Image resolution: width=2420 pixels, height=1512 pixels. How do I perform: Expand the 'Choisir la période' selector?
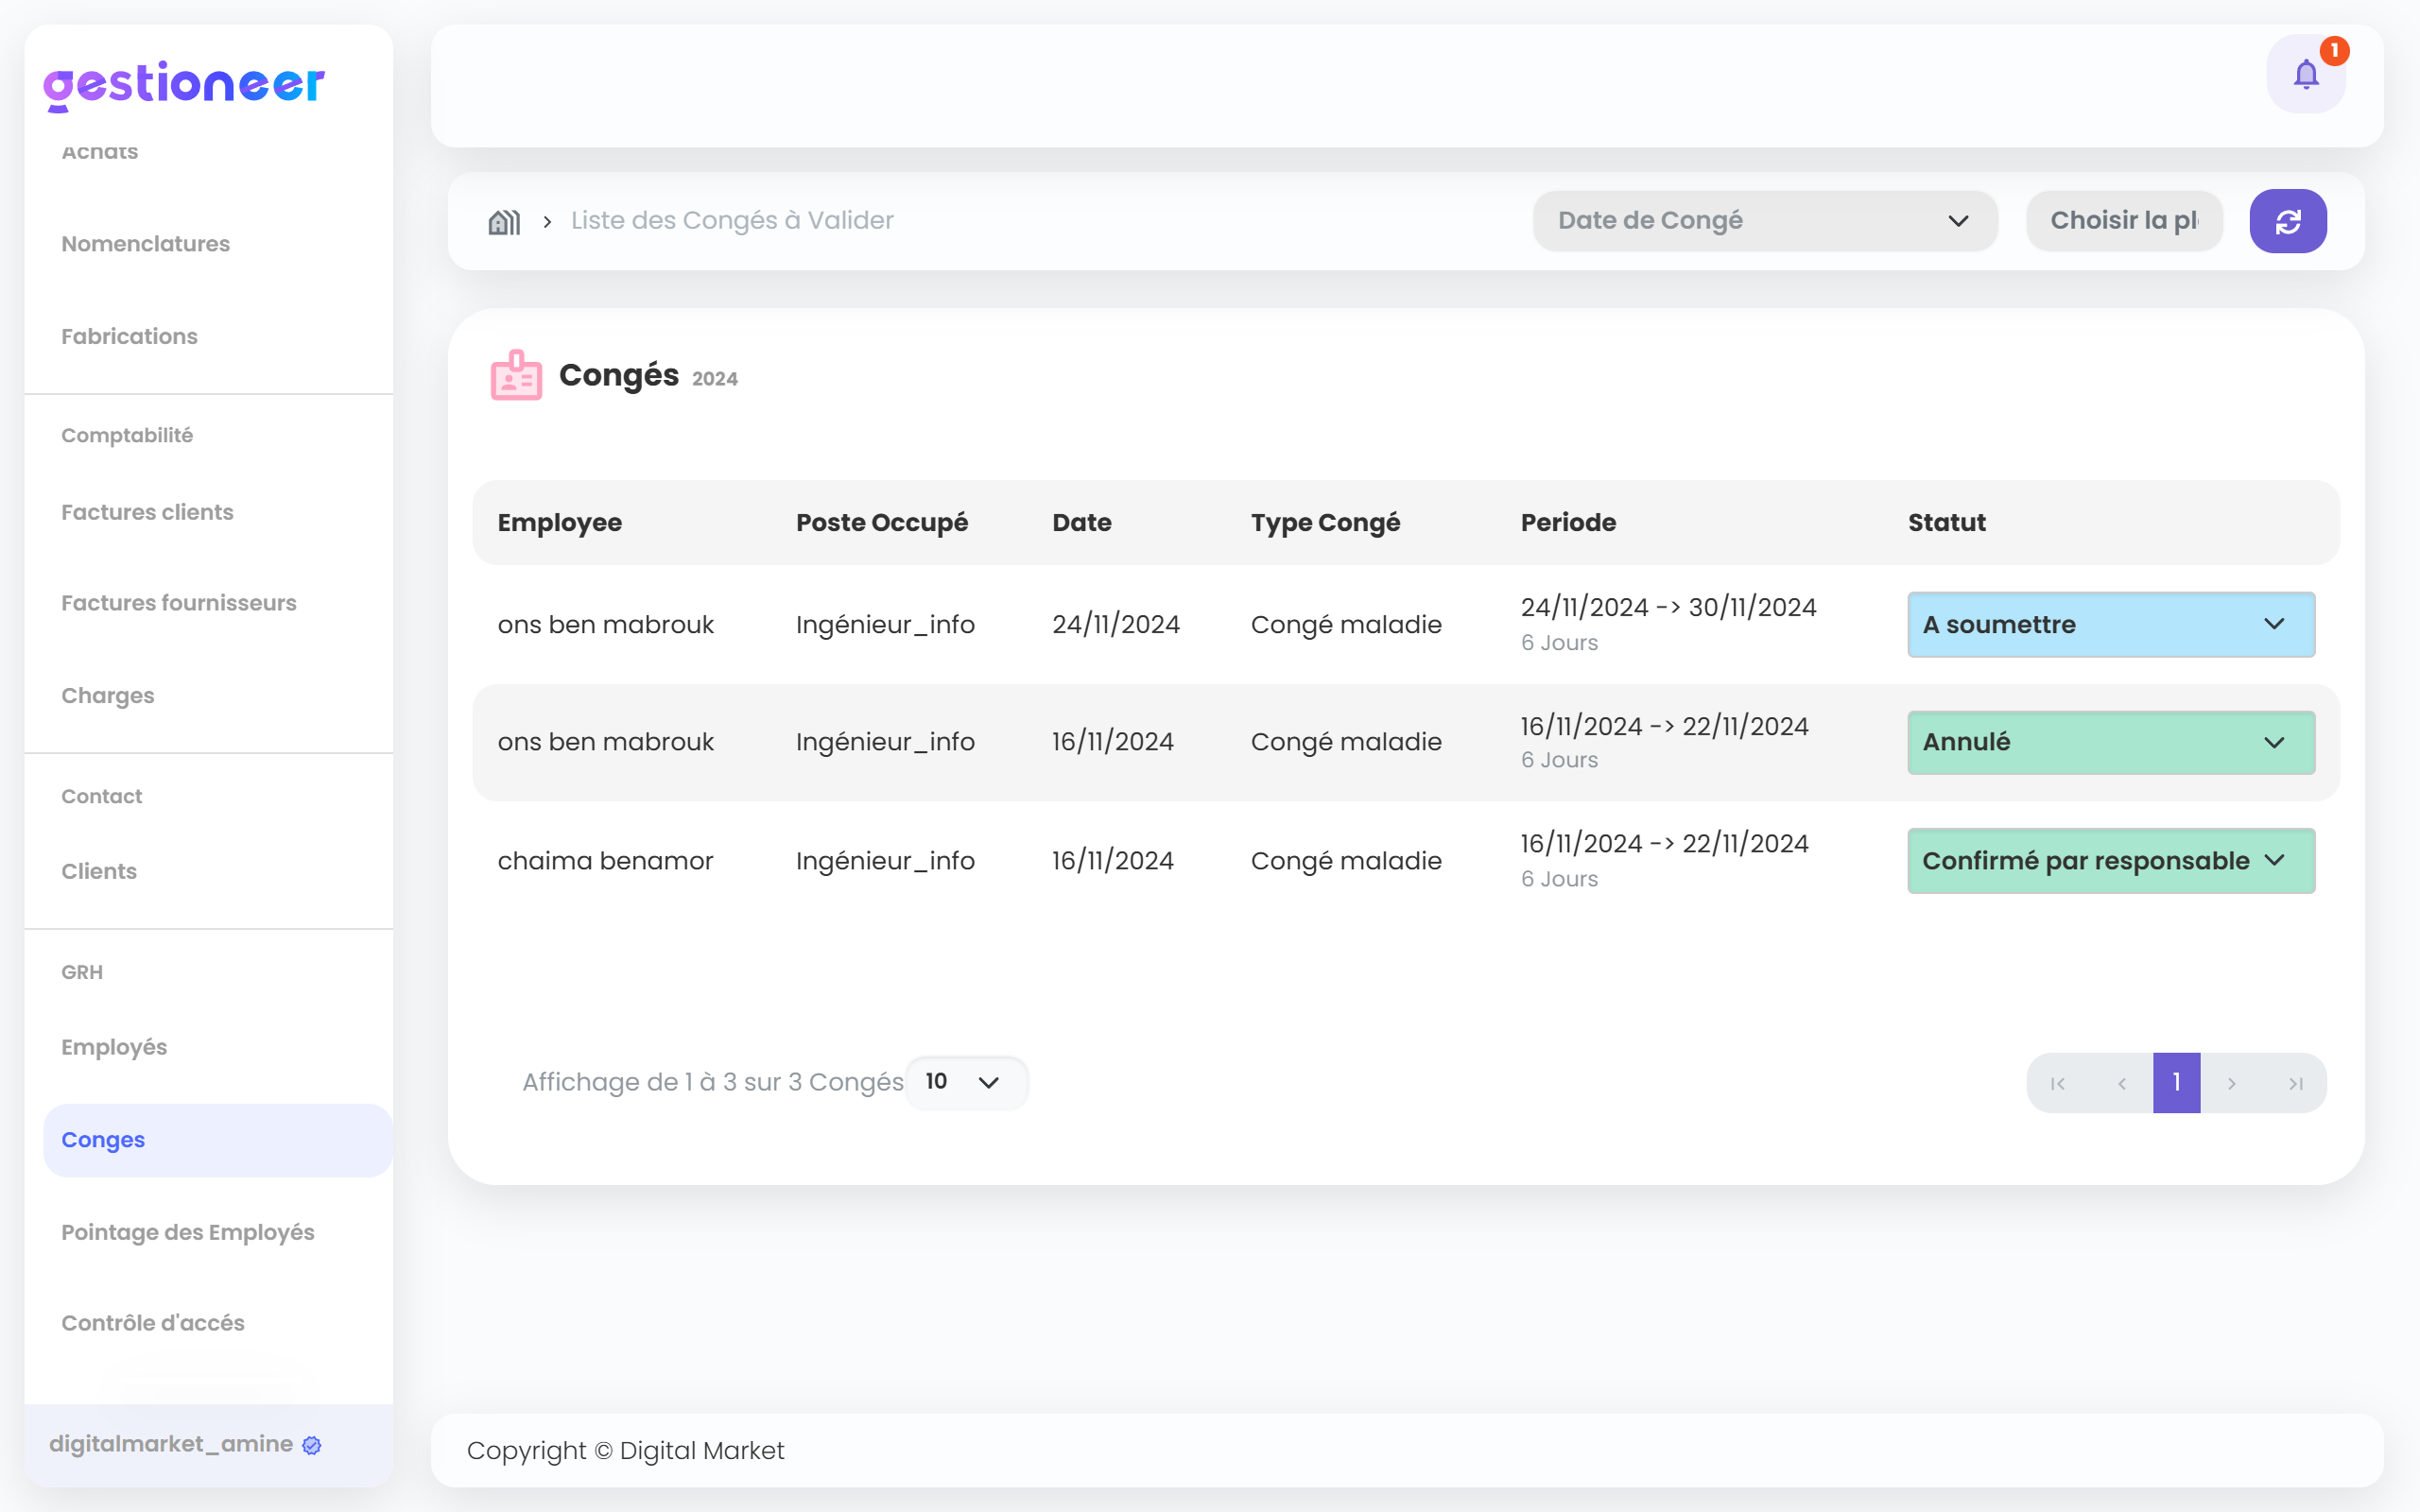(x=2124, y=221)
